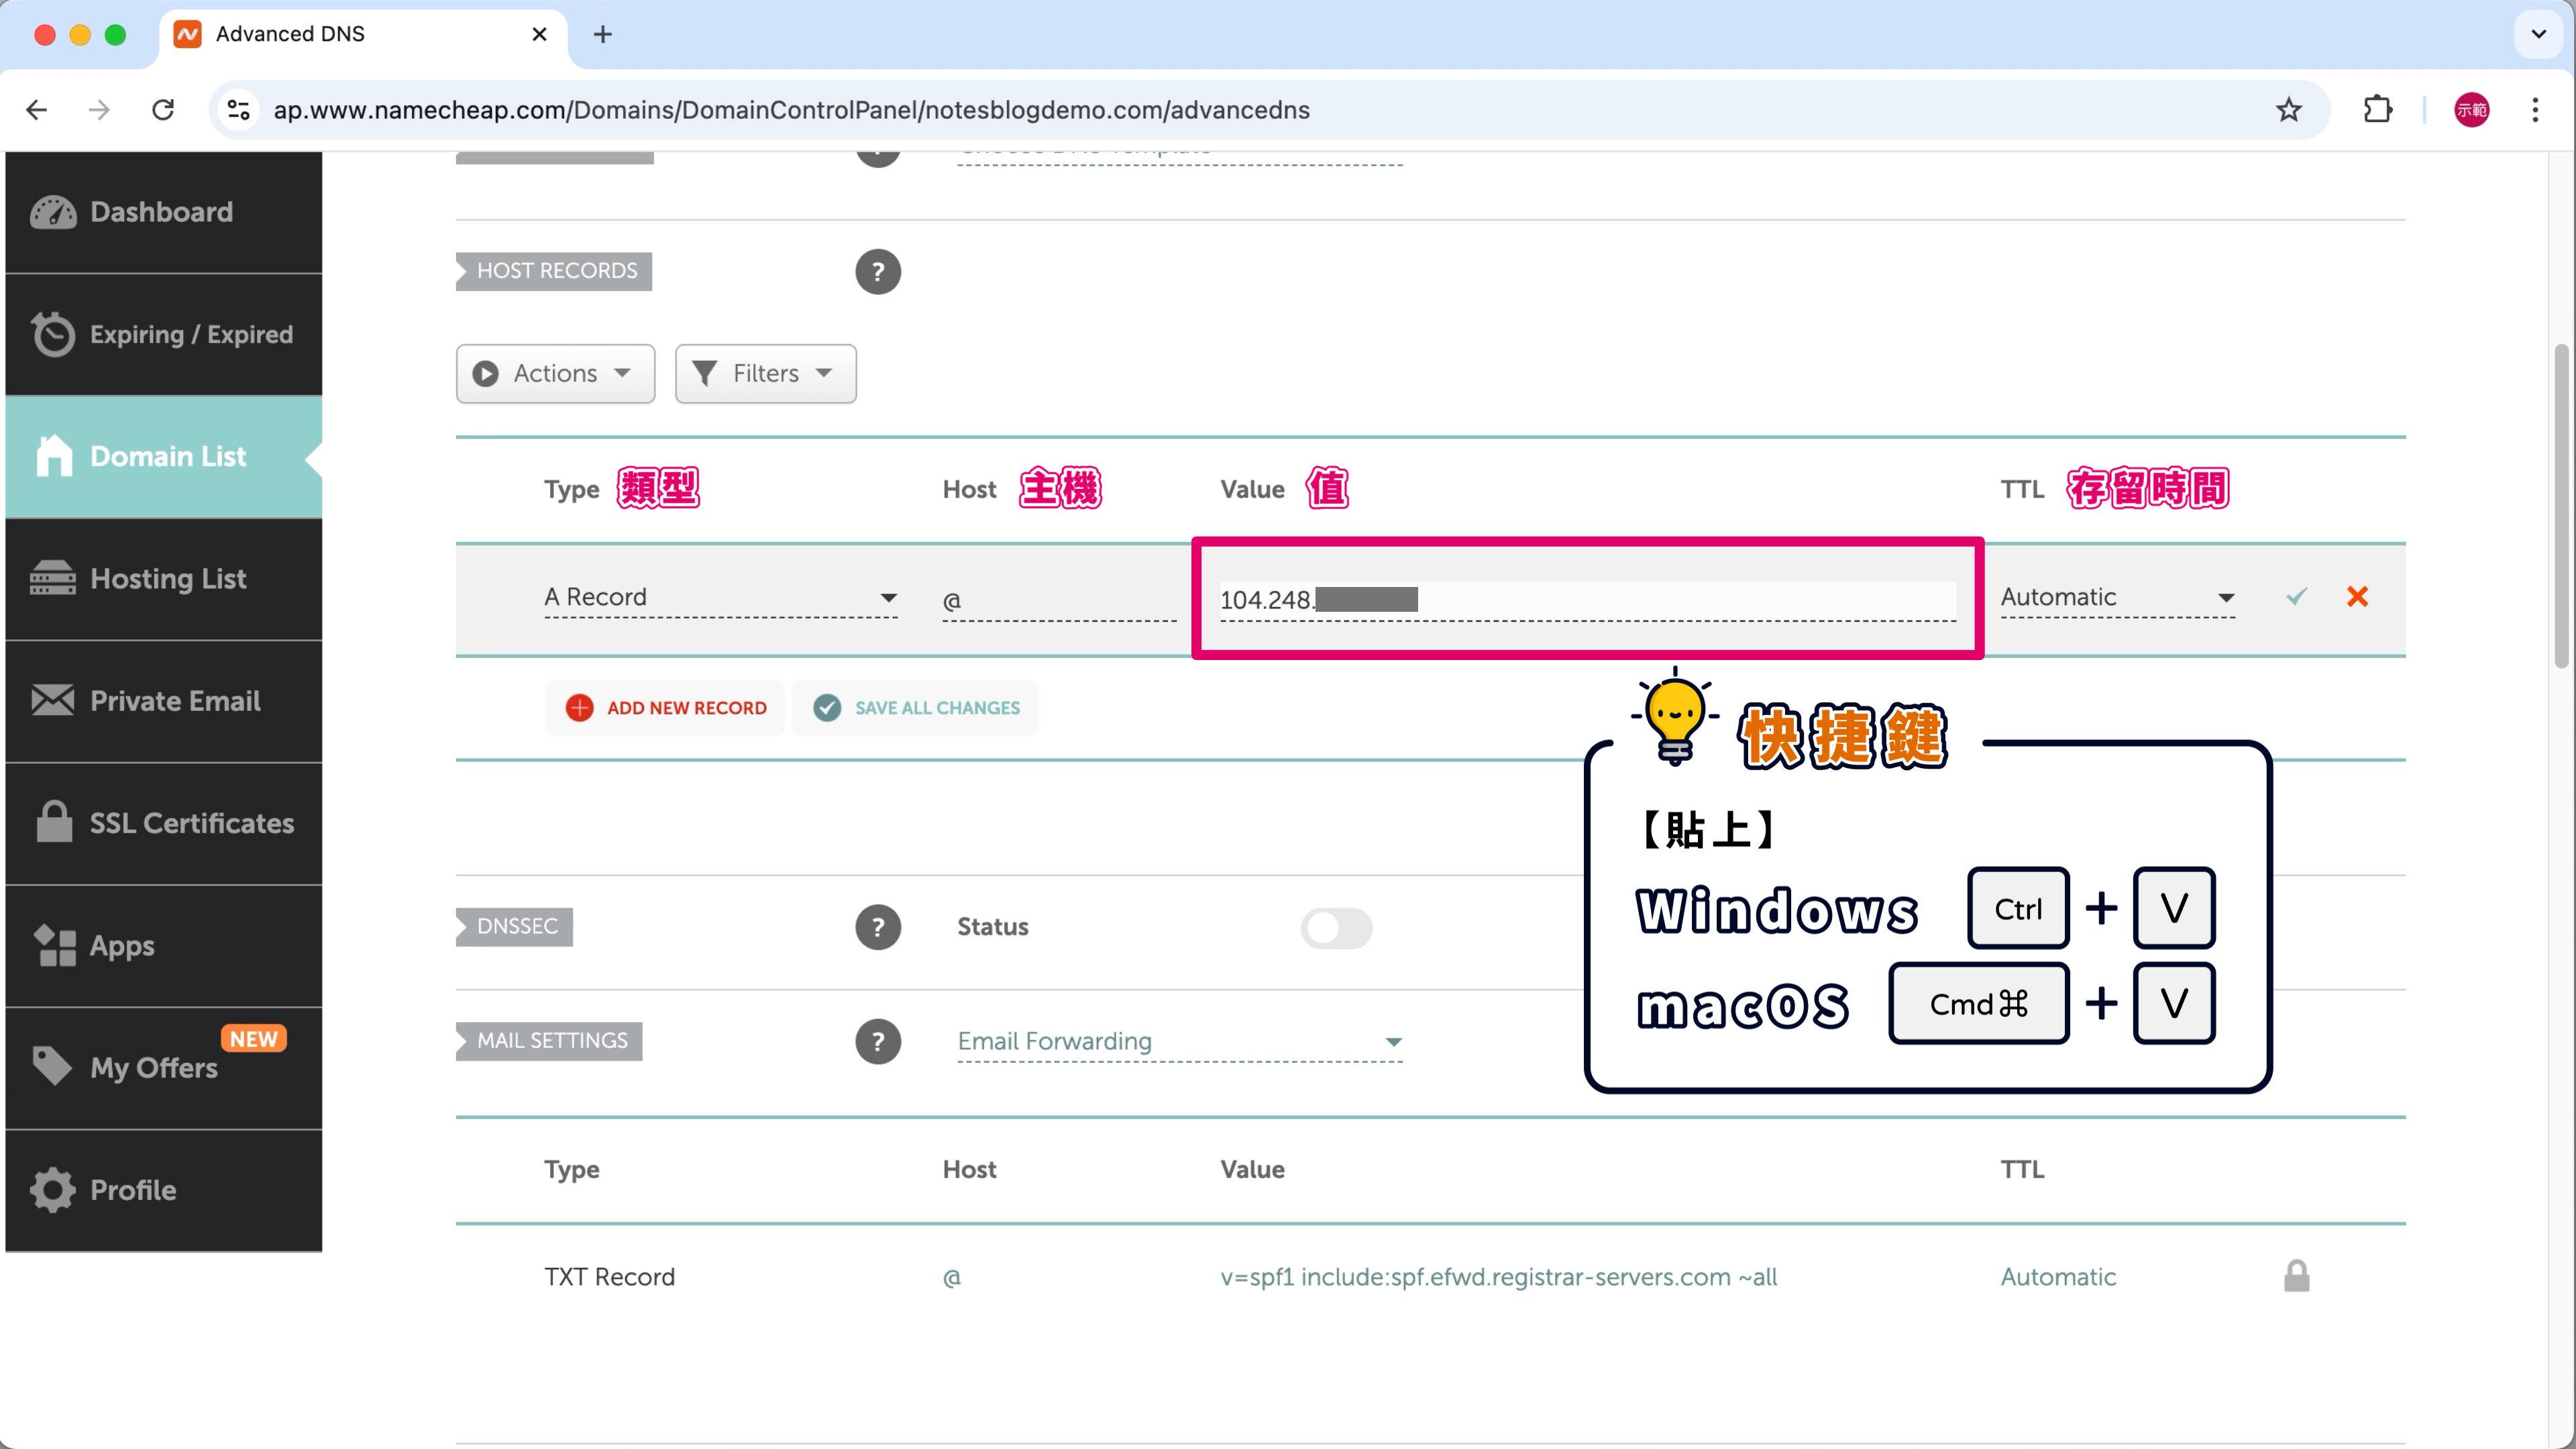Viewport: 2576px width, 1449px height.
Task: Expand the A Record type dropdown
Action: 720,597
